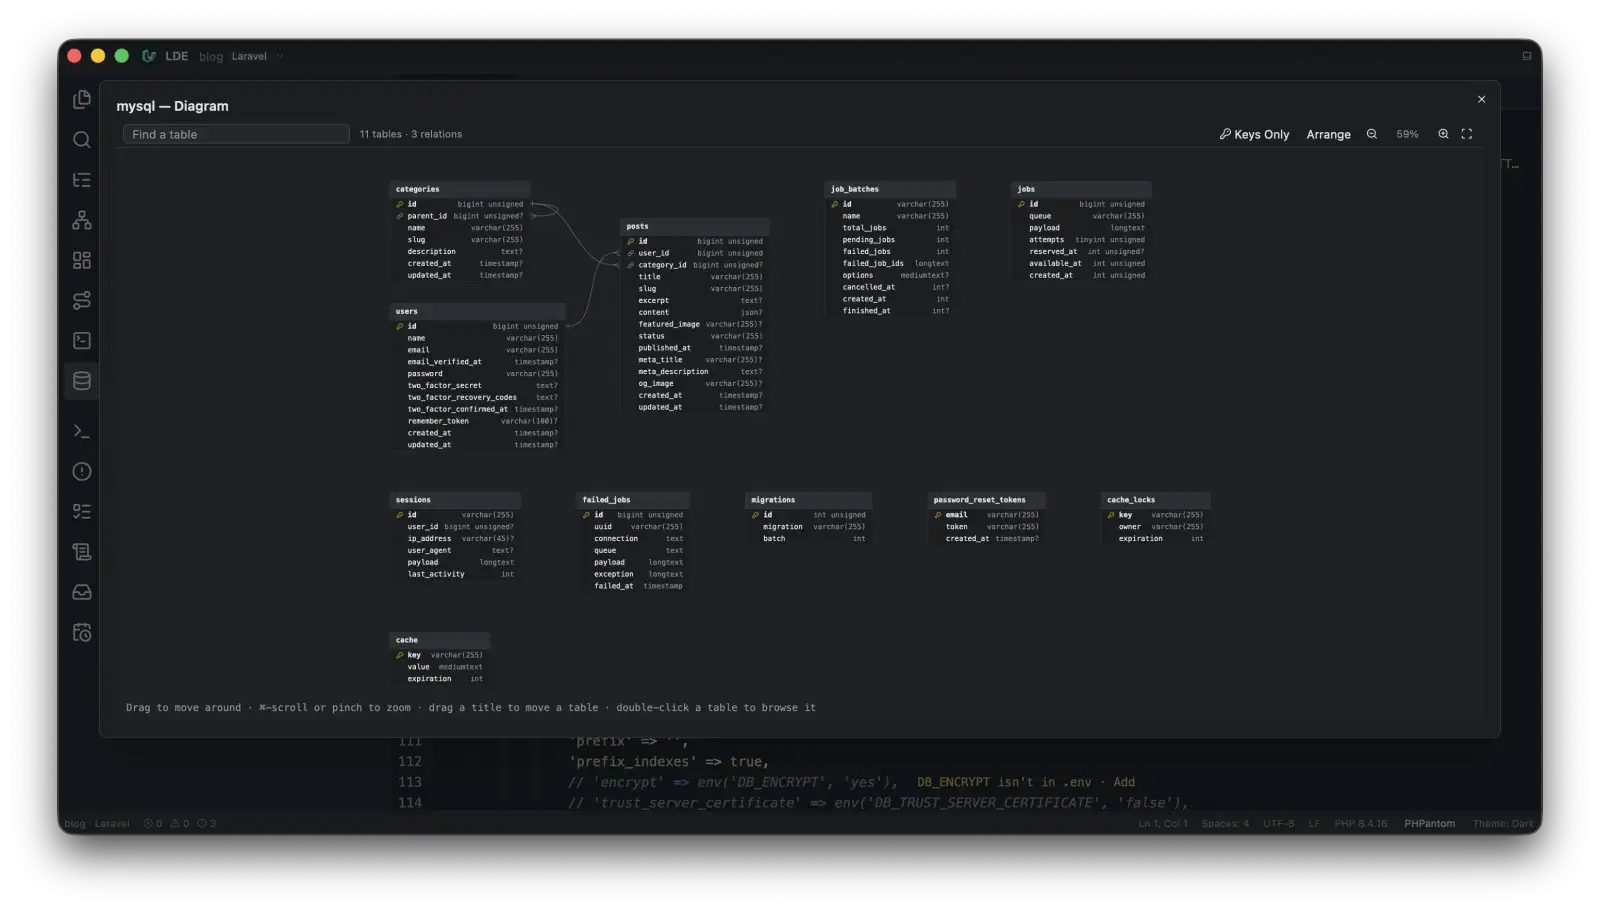
Task: Zoom in the diagram with the plus magnifier
Action: pos(1443,134)
